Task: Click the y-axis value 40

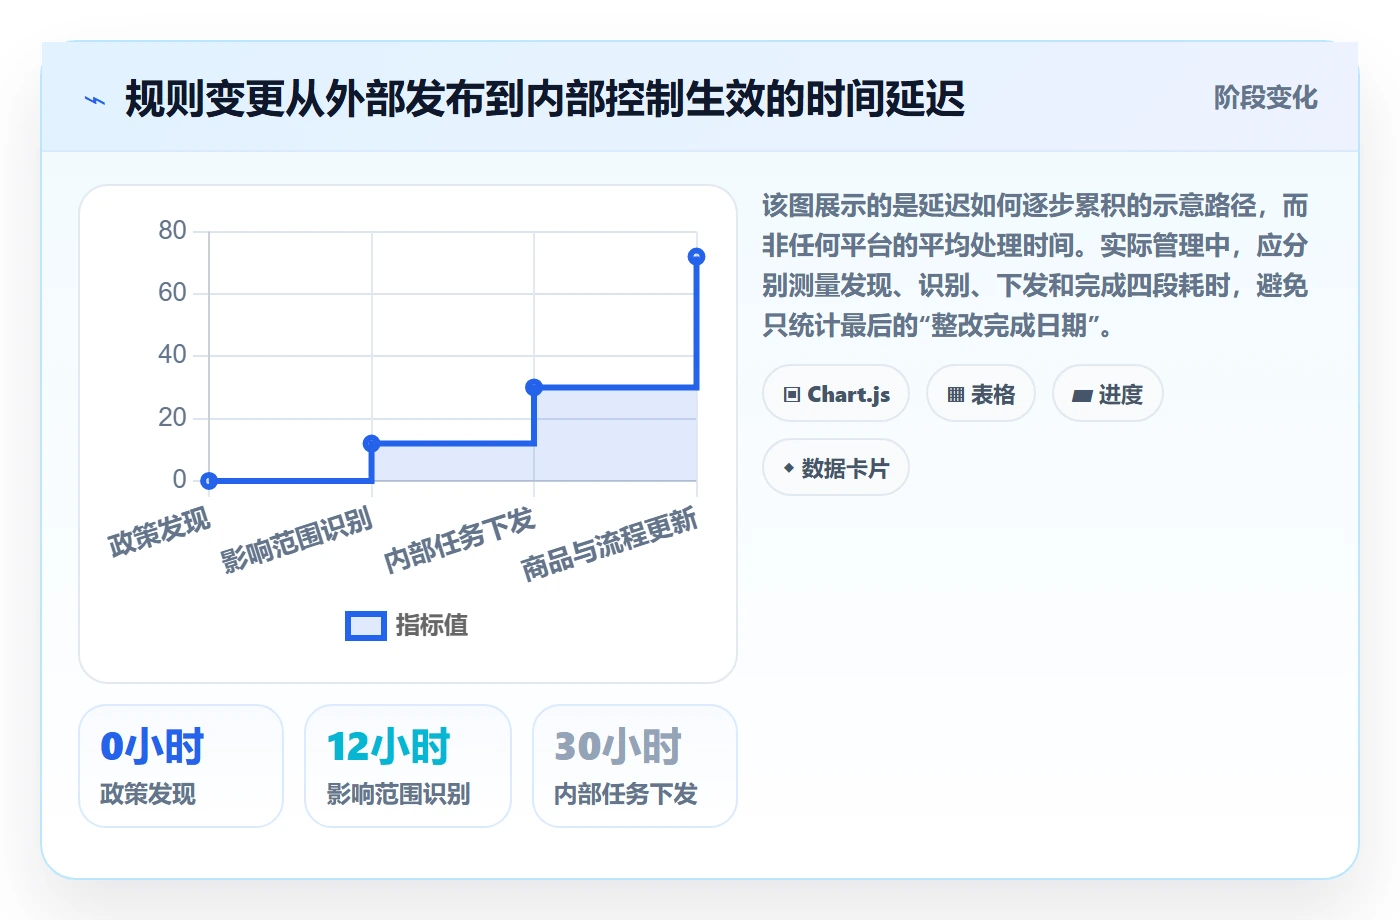Action: pos(172,355)
